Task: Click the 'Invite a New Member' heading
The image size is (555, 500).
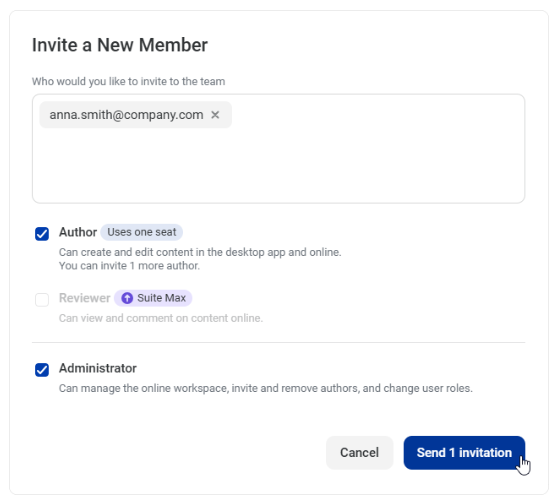Action: point(120,45)
